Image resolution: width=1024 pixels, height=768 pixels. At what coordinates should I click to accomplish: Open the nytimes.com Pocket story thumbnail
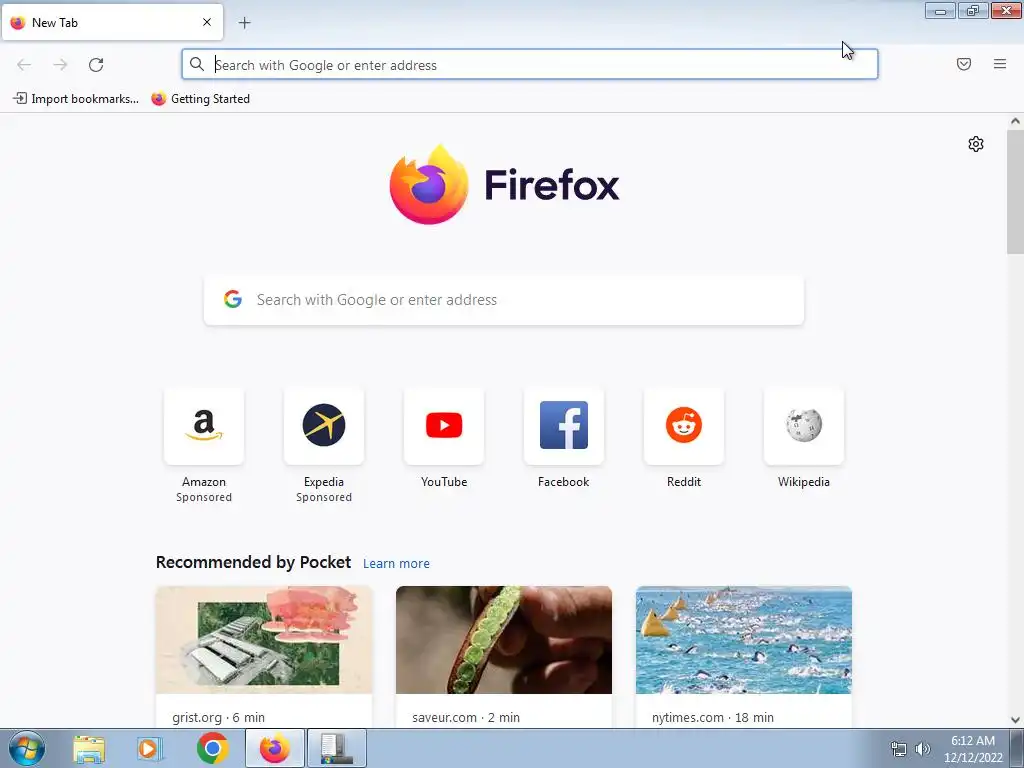pyautogui.click(x=744, y=640)
